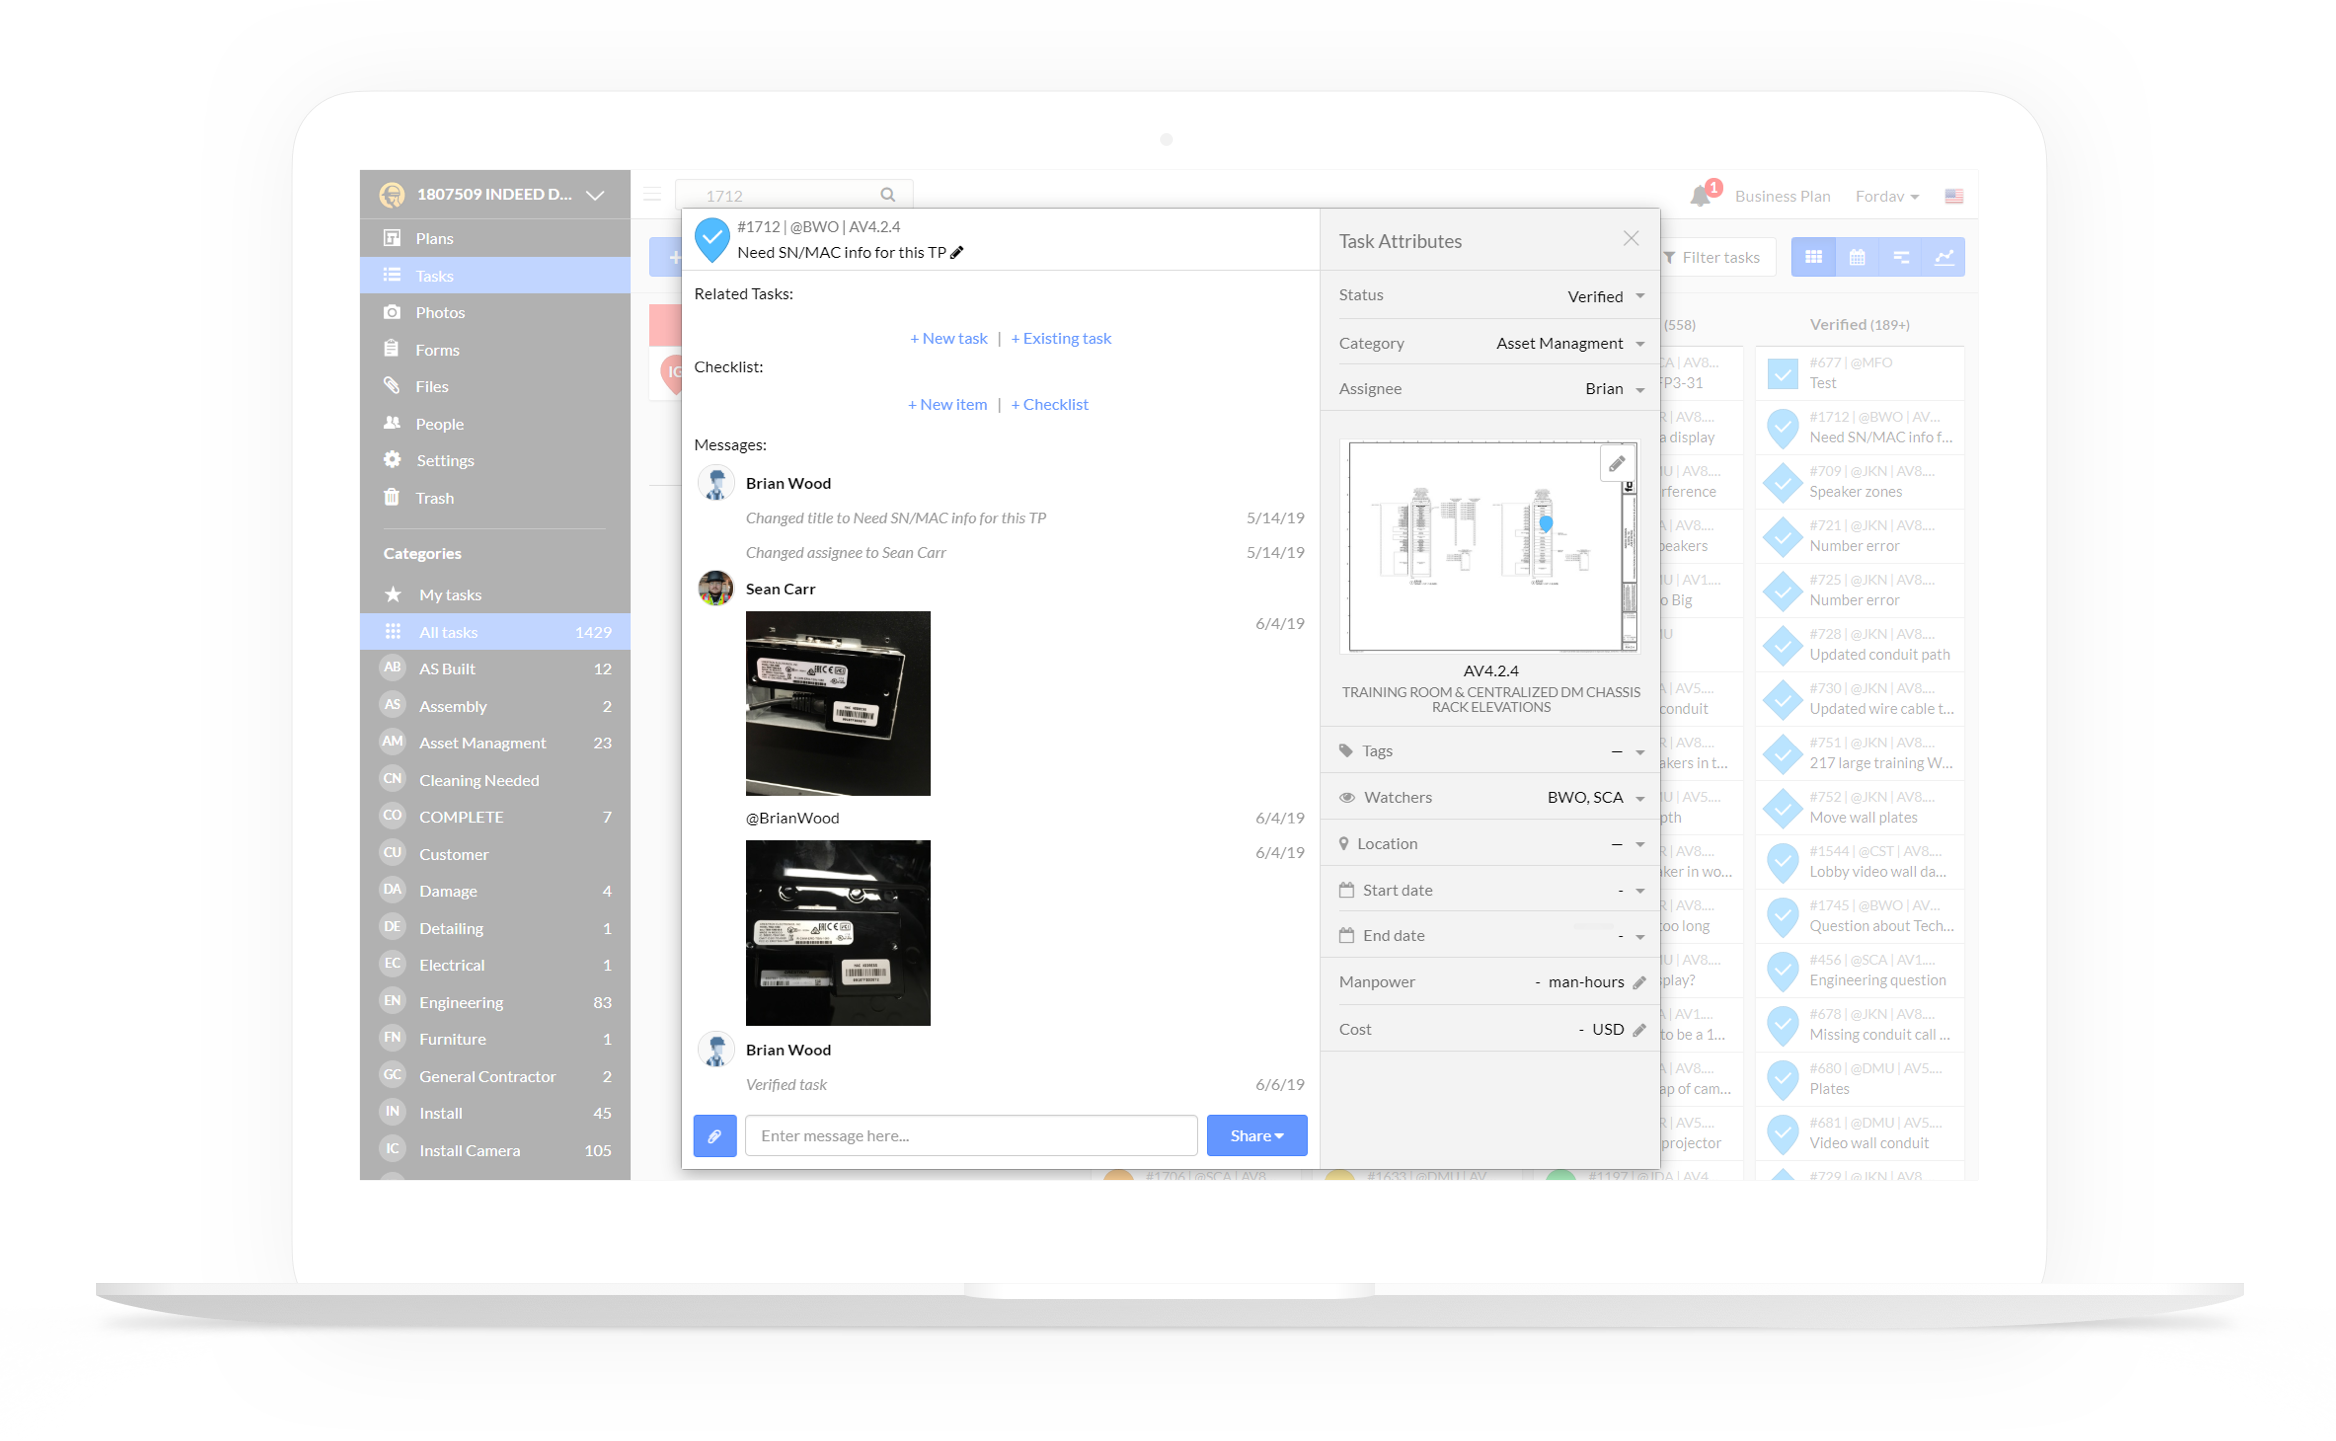Select the grid view icon
Viewport: 2336px width, 1441px height.
tap(1813, 257)
